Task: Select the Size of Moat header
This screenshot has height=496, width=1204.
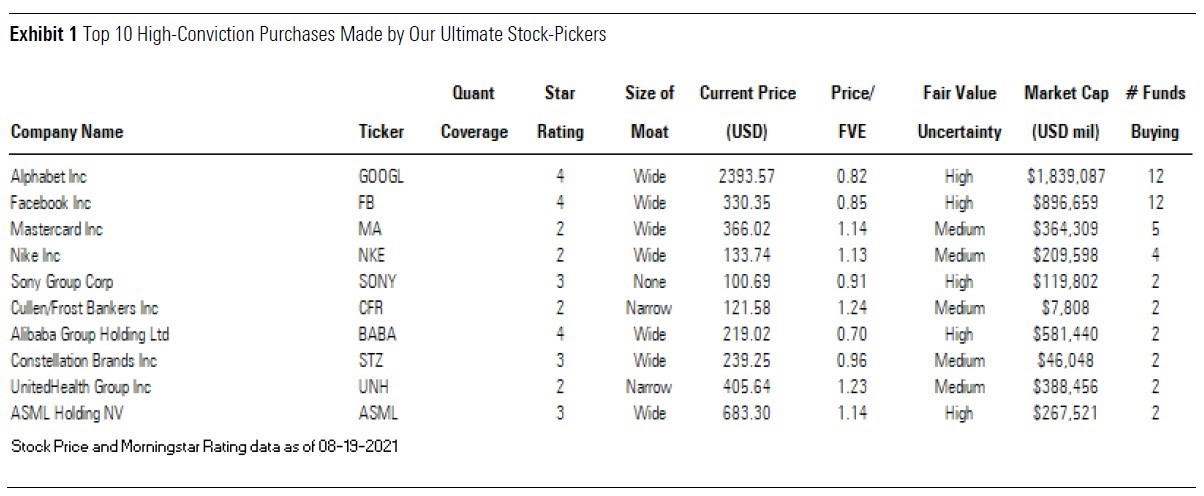Action: tap(649, 112)
